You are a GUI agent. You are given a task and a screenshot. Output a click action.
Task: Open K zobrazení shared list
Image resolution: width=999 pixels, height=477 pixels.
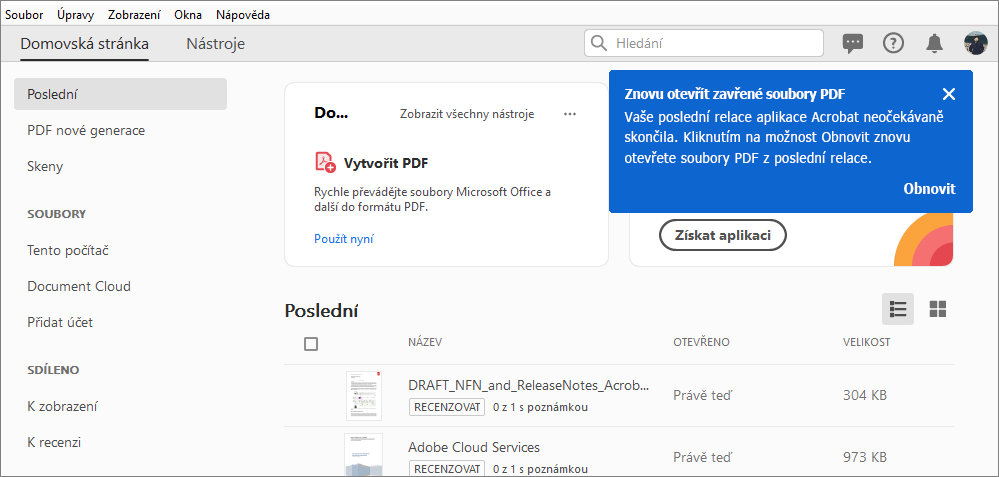click(62, 406)
